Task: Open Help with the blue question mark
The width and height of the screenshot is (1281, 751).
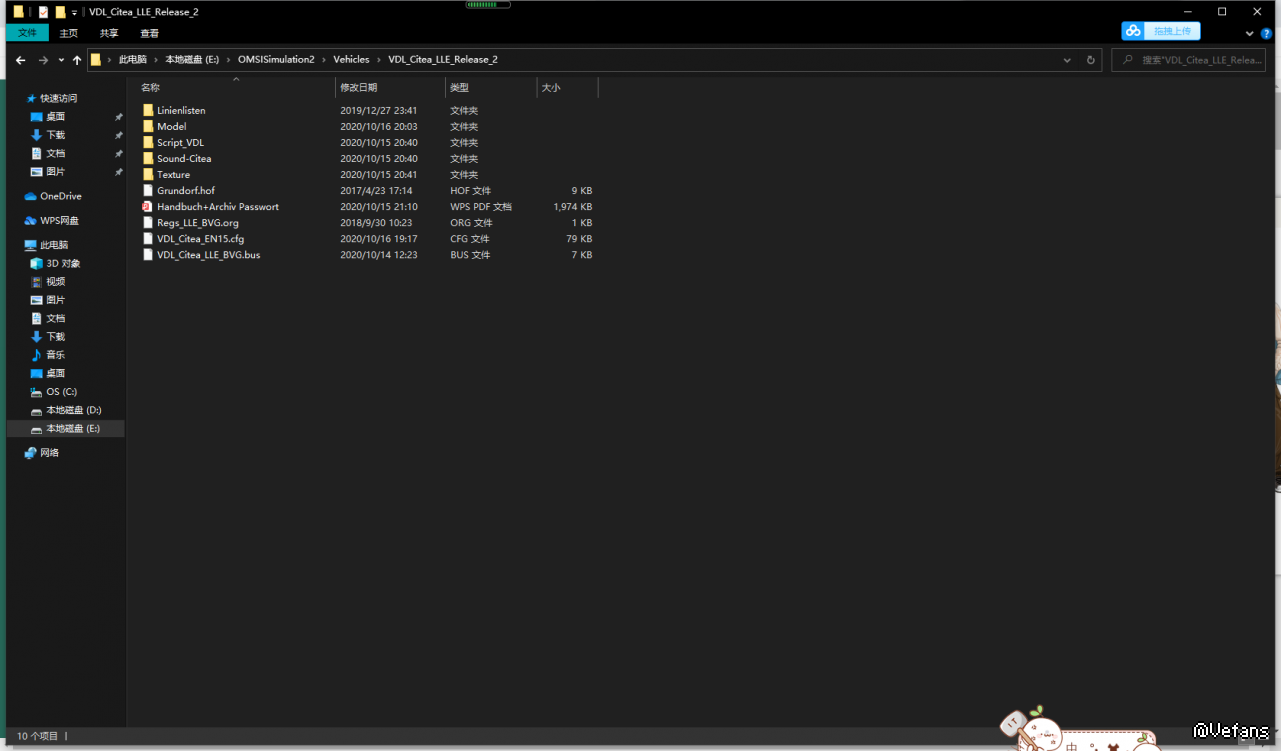Action: tap(1267, 33)
